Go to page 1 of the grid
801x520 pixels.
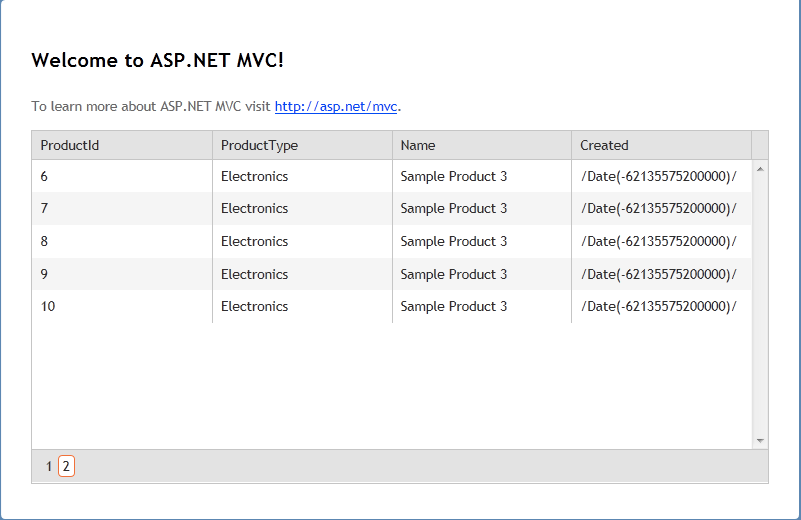49,466
